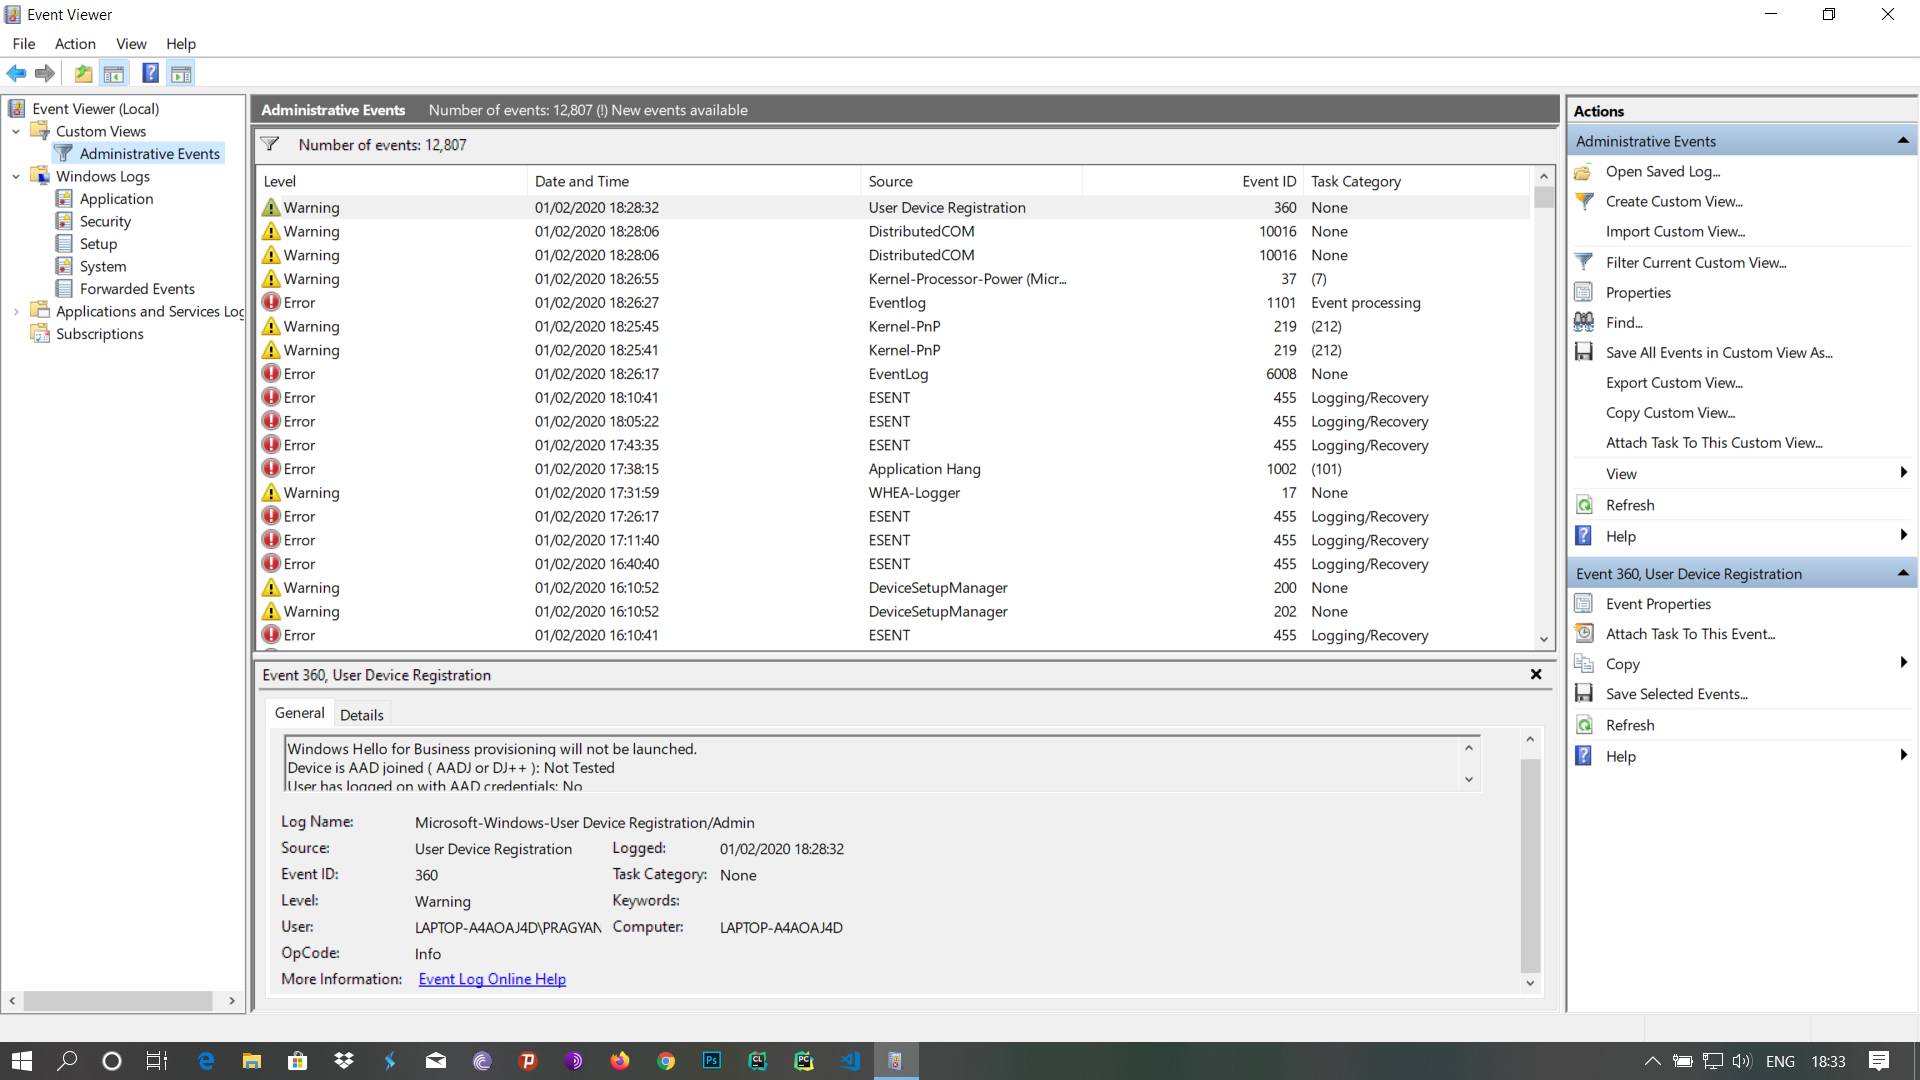
Task: Click Export Custom View action
Action: point(1674,382)
